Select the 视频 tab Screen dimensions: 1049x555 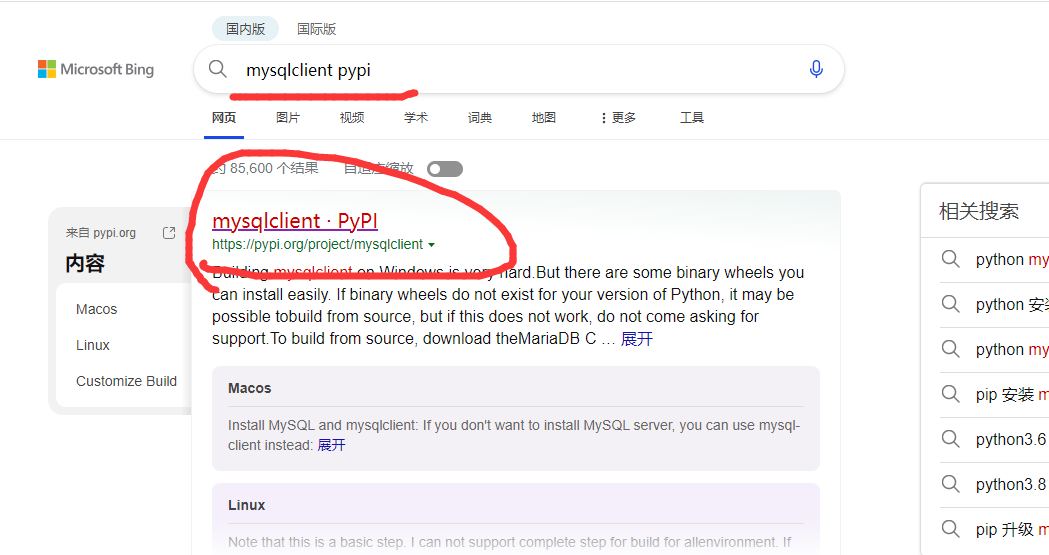point(352,118)
